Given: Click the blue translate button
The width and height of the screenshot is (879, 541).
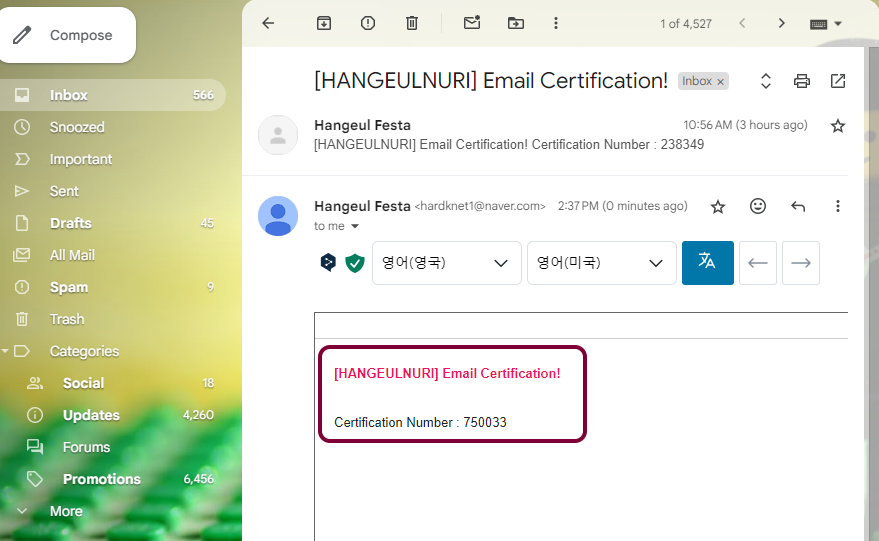Looking at the screenshot, I should pos(707,263).
